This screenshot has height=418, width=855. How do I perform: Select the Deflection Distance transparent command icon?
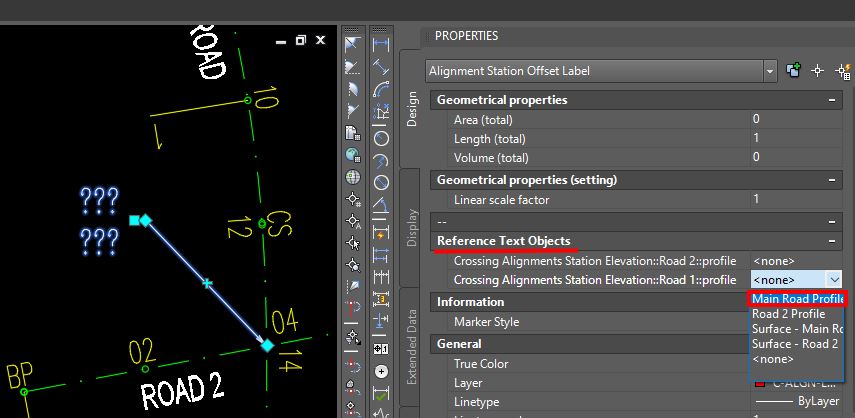[x=353, y=112]
